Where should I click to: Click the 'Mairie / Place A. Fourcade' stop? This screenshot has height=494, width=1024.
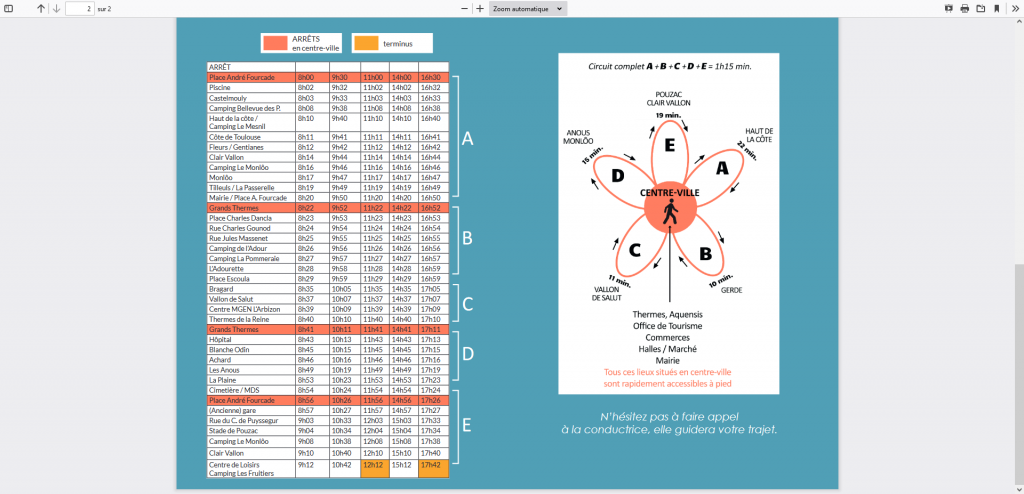click(246, 197)
